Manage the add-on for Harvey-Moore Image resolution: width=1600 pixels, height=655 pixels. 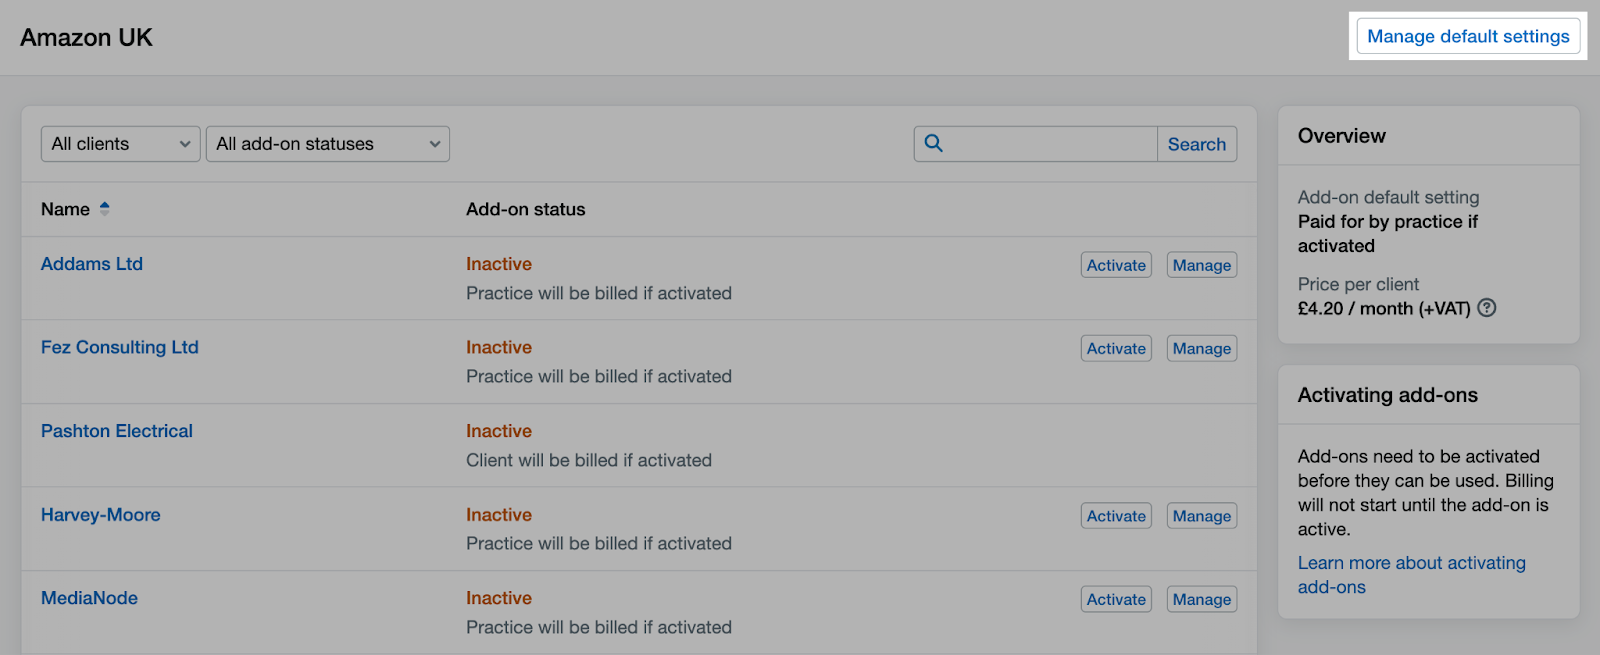click(1201, 515)
